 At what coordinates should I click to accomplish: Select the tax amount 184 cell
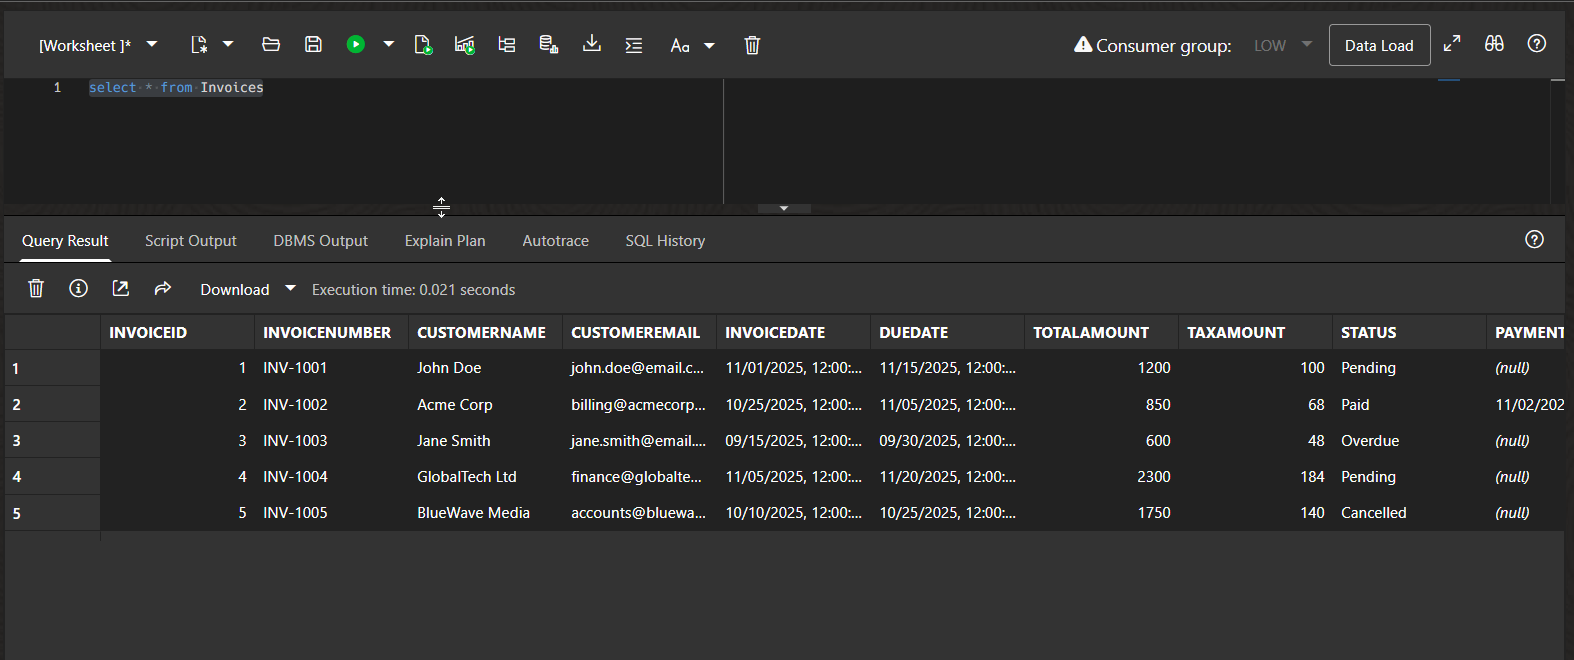[1256, 477]
